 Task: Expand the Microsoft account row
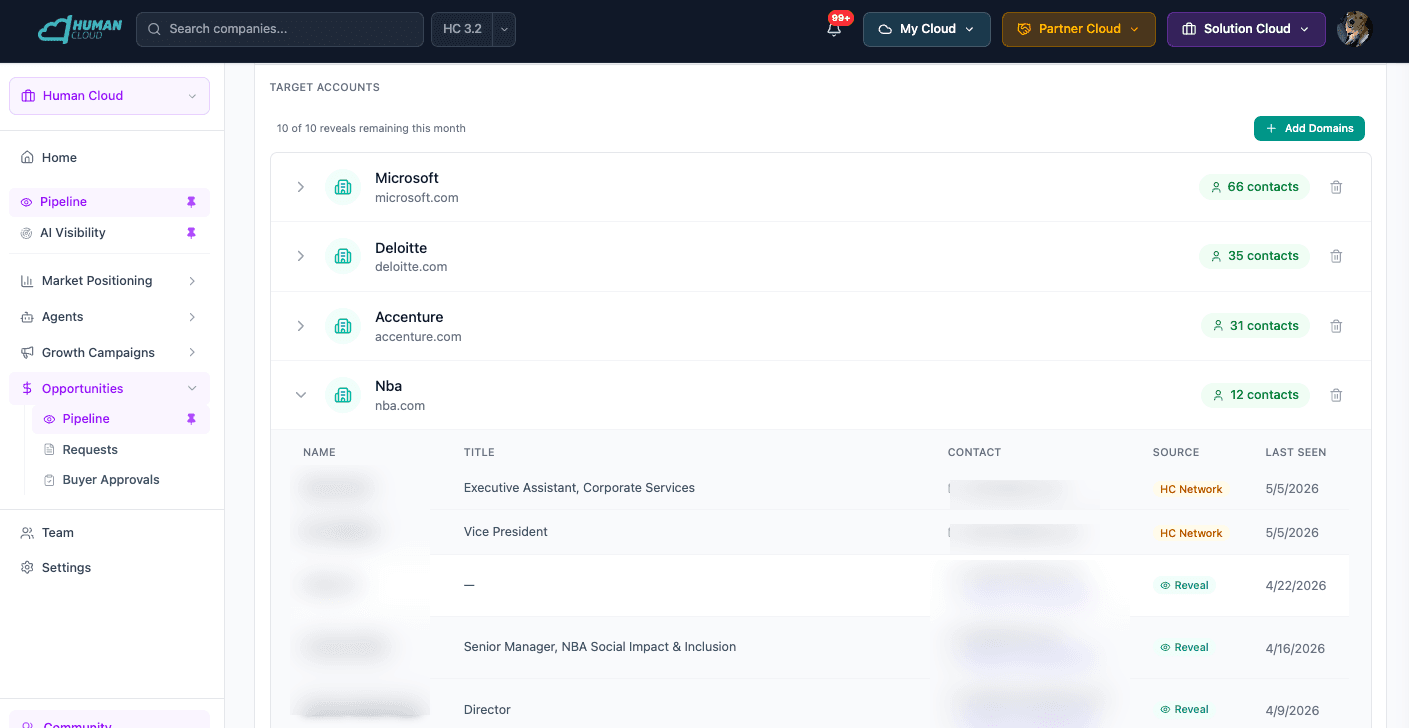point(300,187)
